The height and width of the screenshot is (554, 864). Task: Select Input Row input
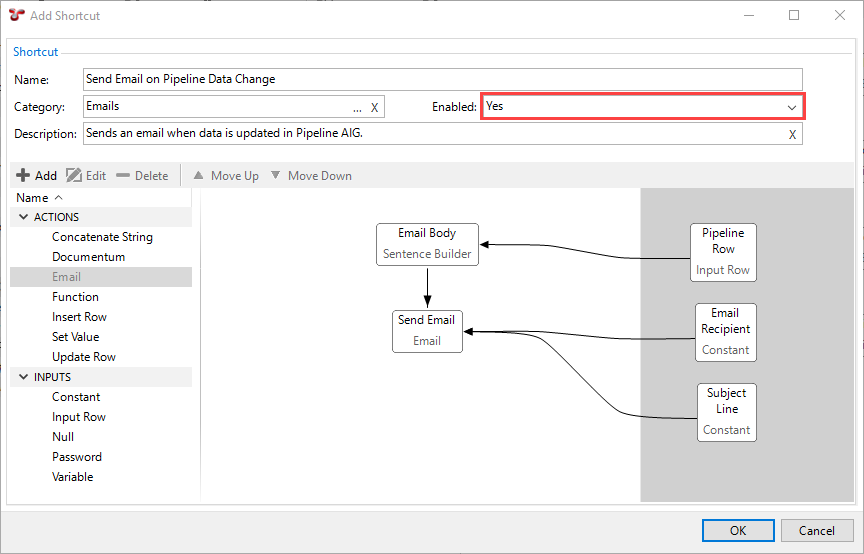tap(79, 417)
